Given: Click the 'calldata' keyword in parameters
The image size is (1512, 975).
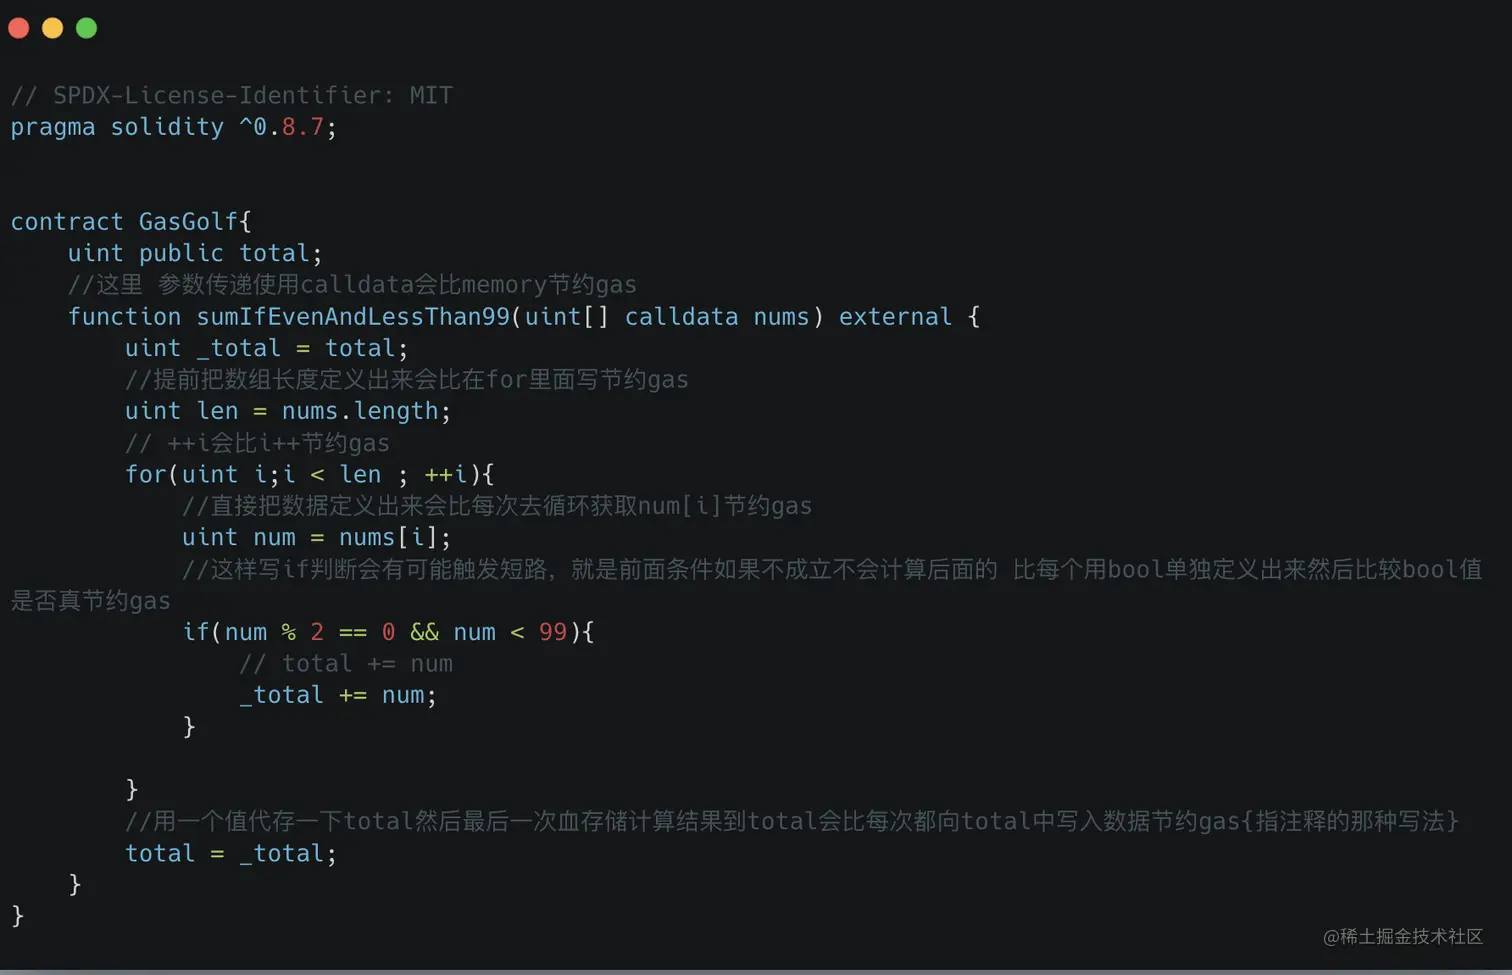Looking at the screenshot, I should point(681,316).
